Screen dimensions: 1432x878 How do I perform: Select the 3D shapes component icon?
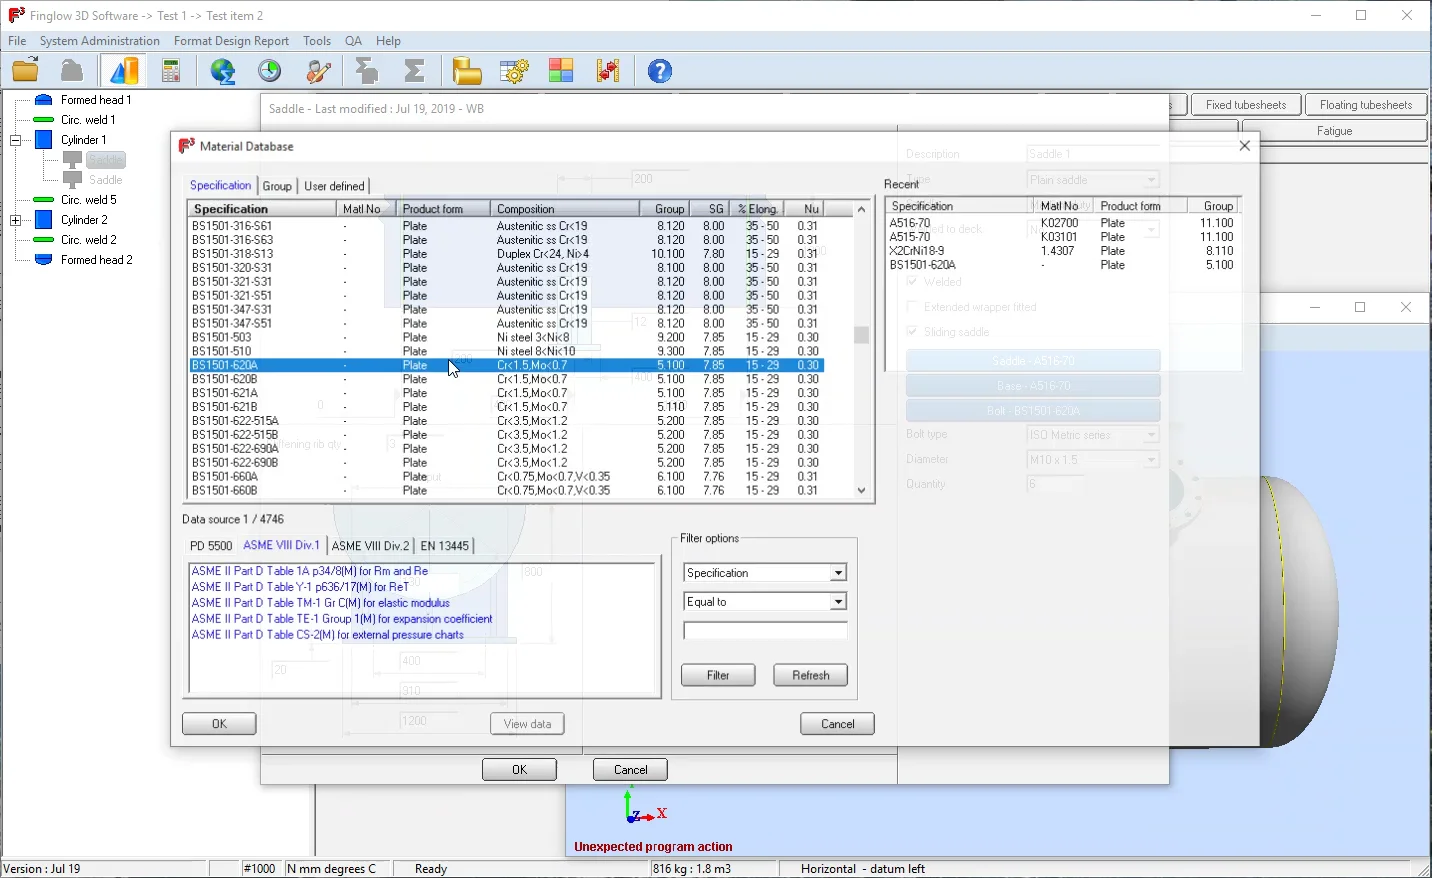click(123, 71)
